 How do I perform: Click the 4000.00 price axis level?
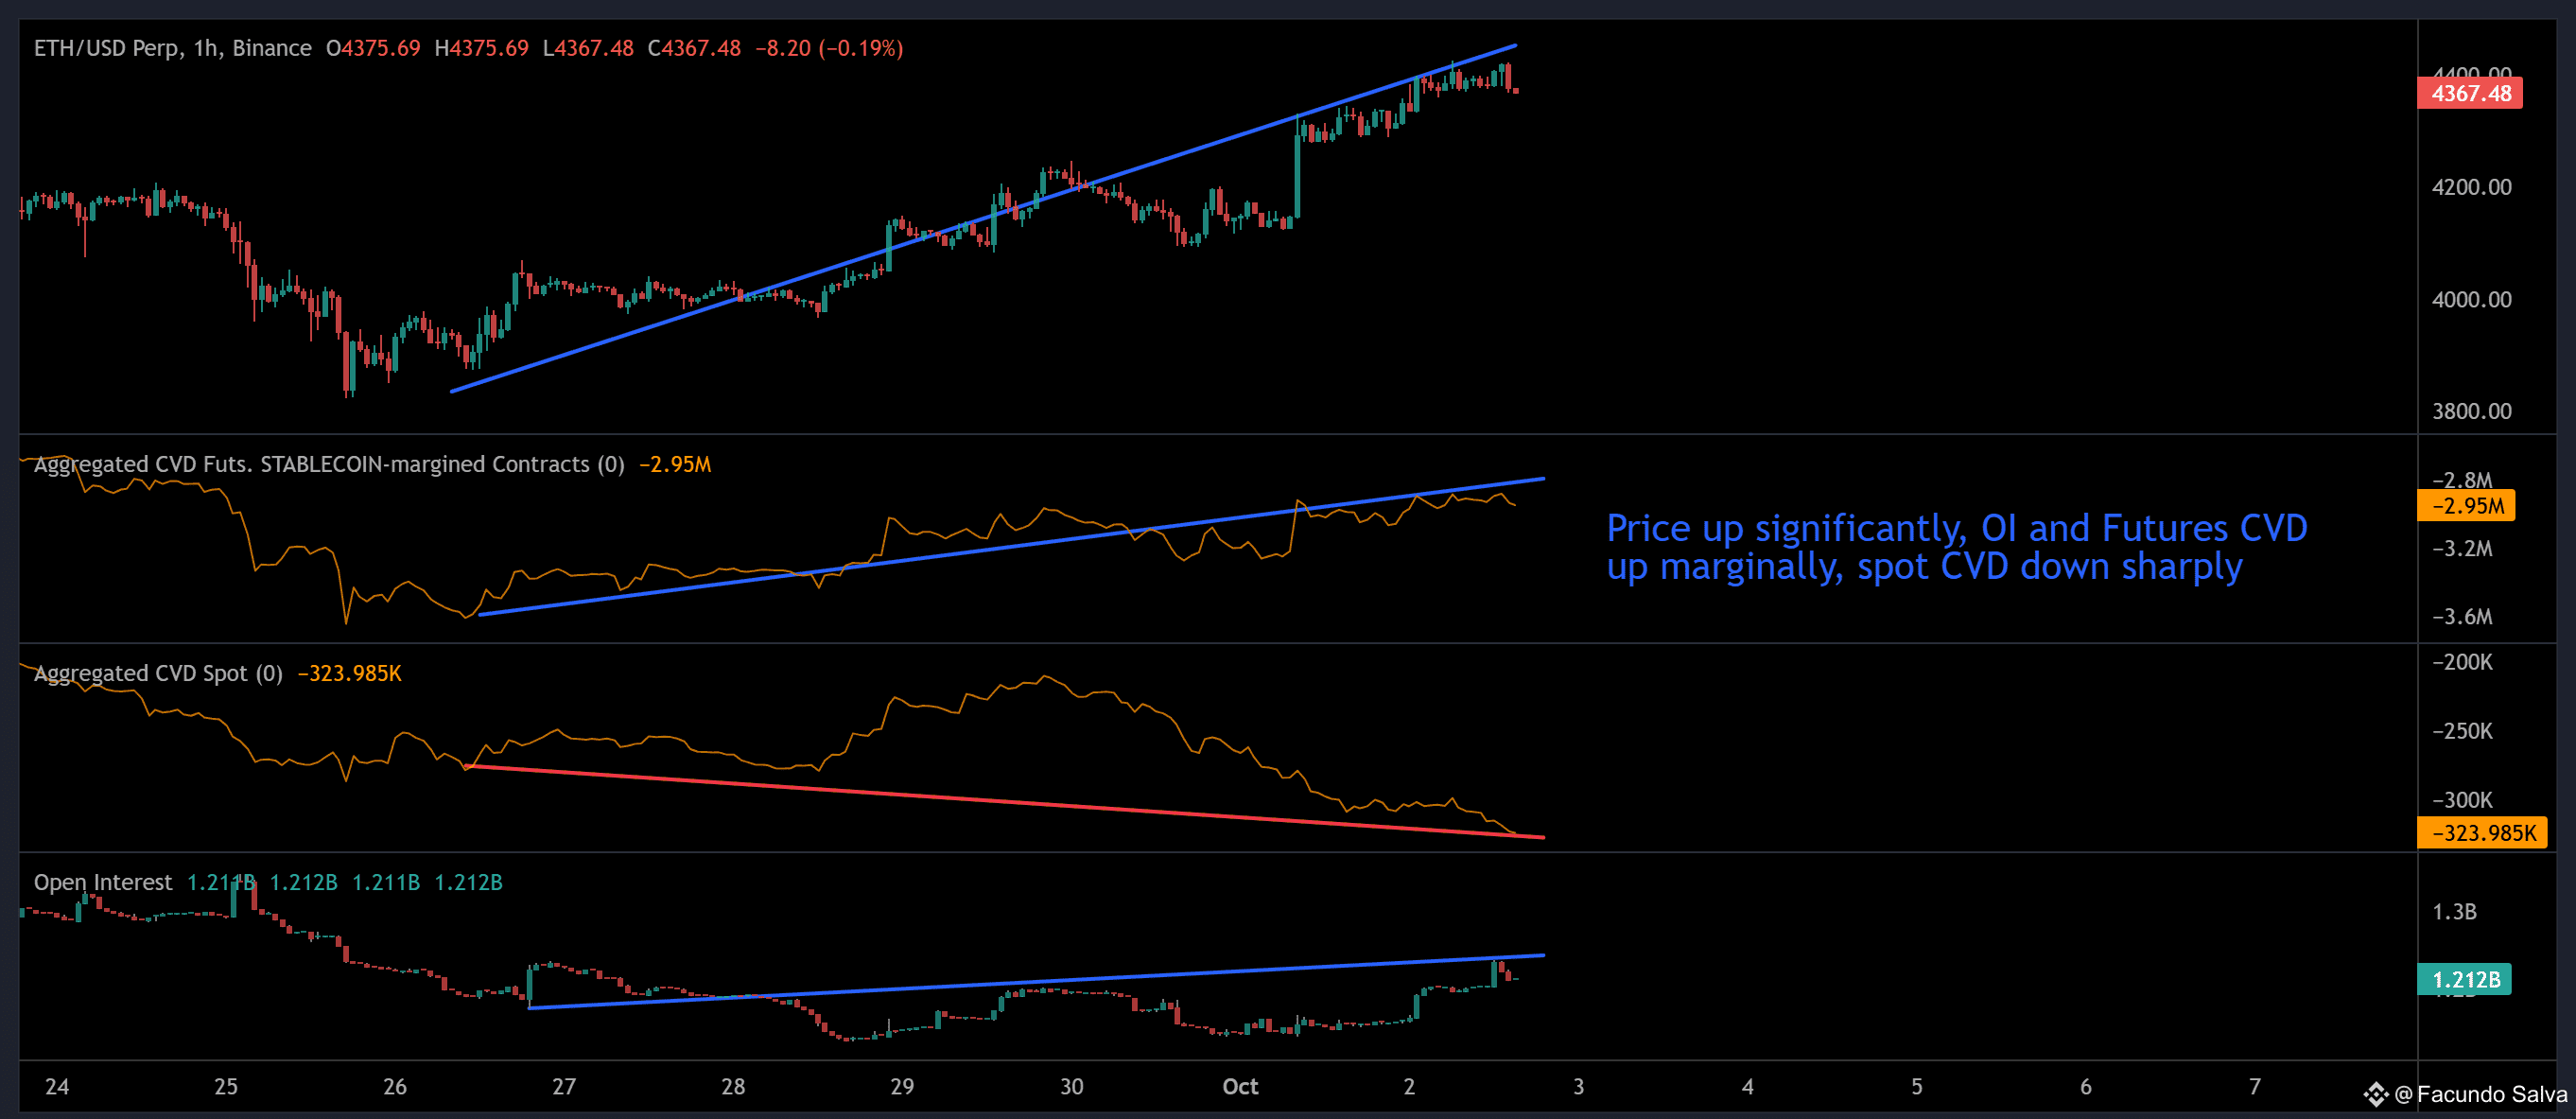[2471, 299]
